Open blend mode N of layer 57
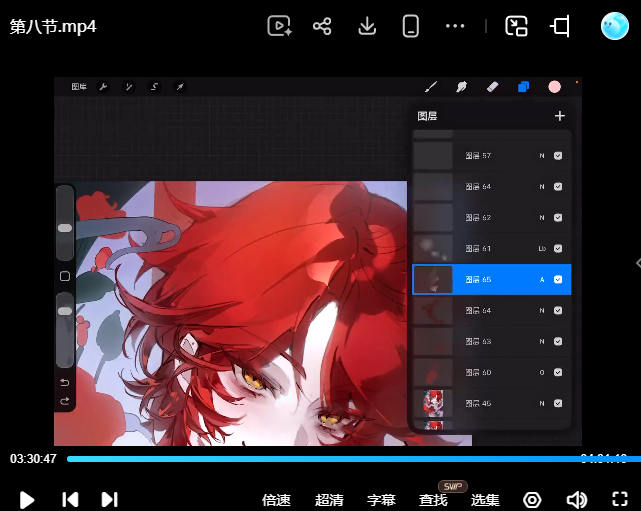The image size is (641, 511). [x=542, y=156]
